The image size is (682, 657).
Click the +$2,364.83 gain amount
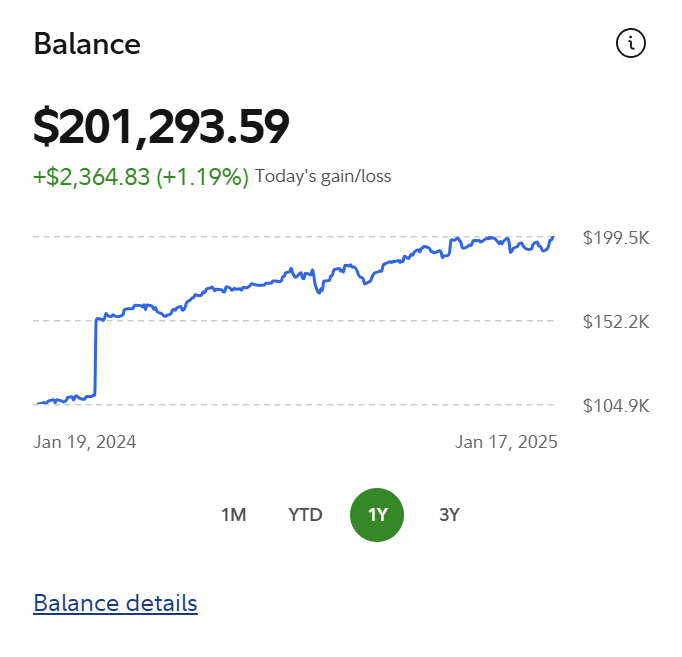click(x=91, y=177)
